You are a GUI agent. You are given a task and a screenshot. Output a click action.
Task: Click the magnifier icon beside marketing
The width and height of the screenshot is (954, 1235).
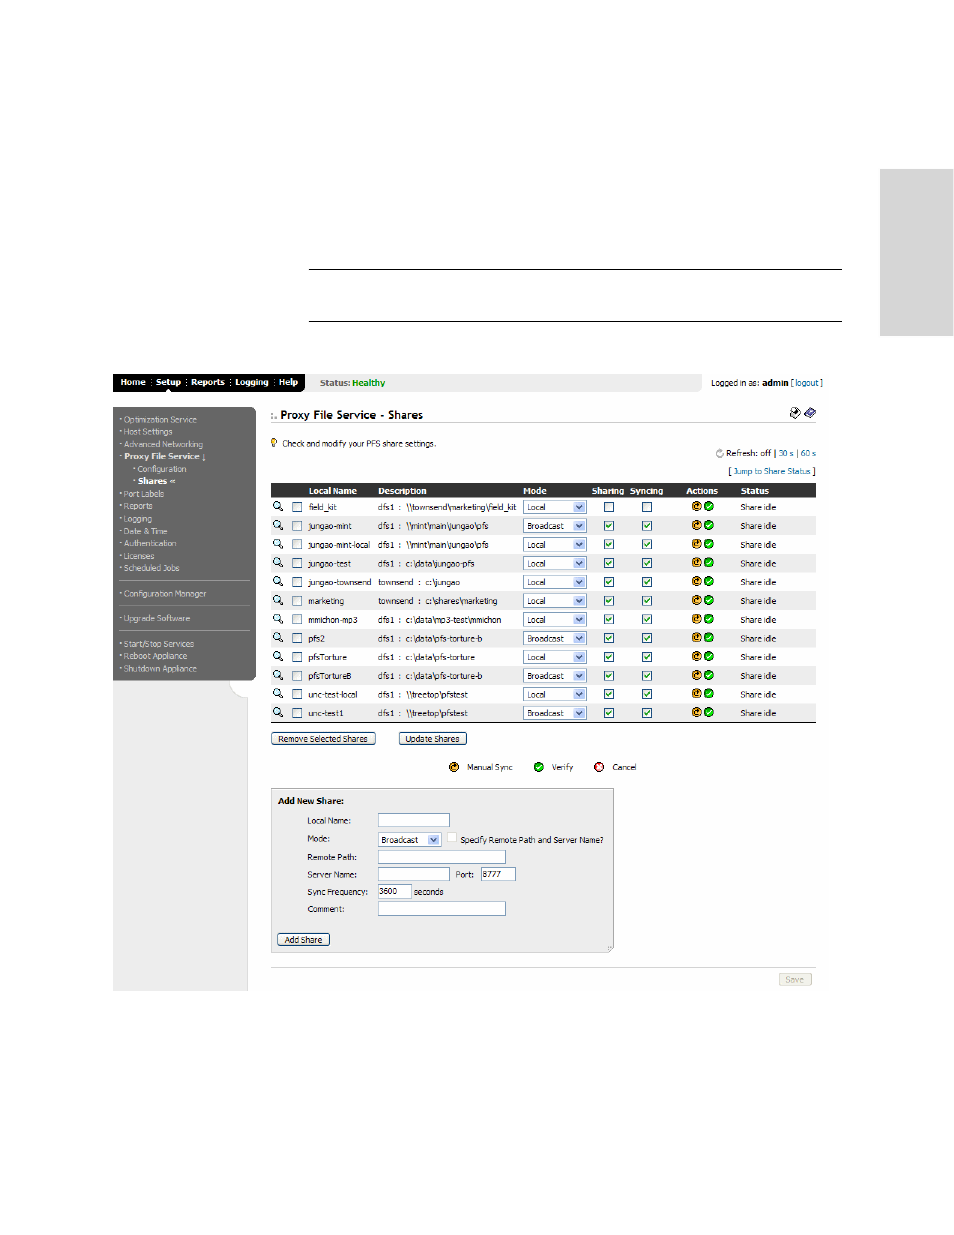[278, 601]
